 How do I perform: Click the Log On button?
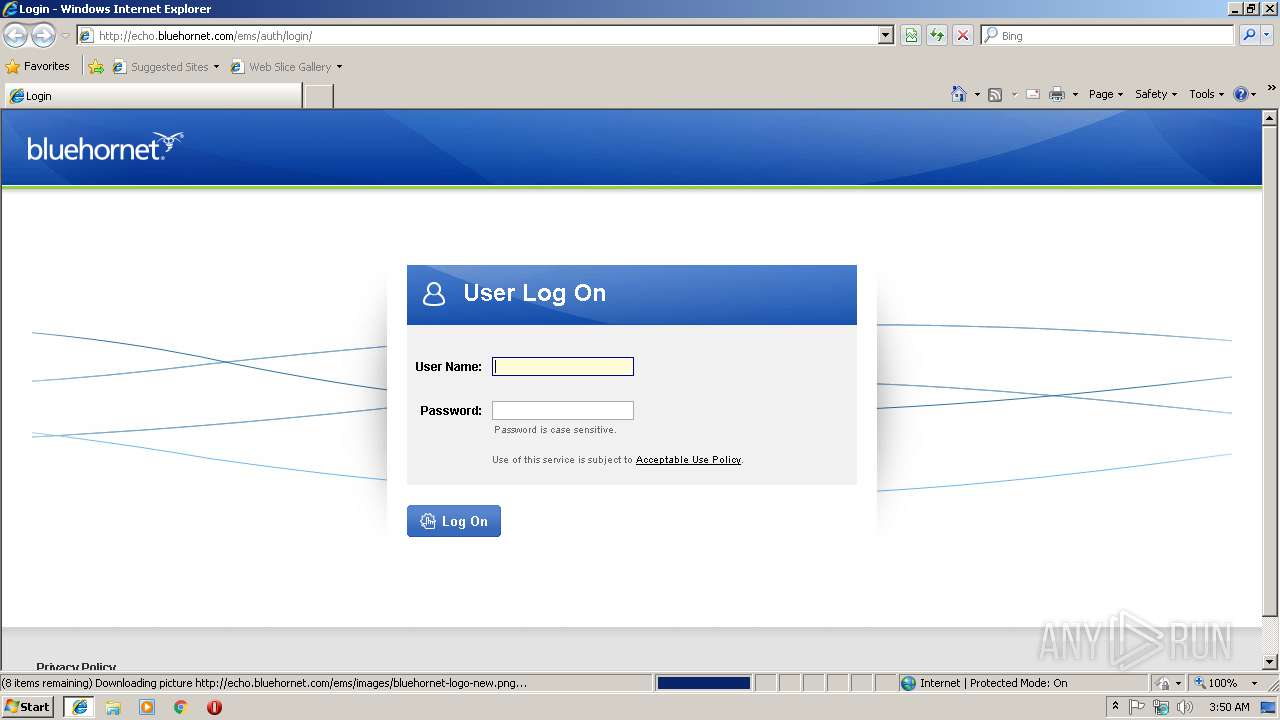point(454,521)
